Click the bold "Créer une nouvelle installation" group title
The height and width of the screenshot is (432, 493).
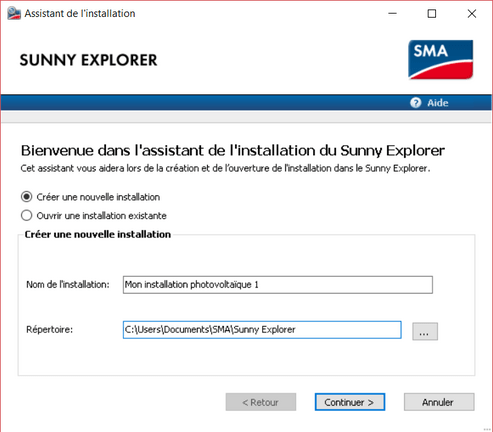(x=98, y=234)
